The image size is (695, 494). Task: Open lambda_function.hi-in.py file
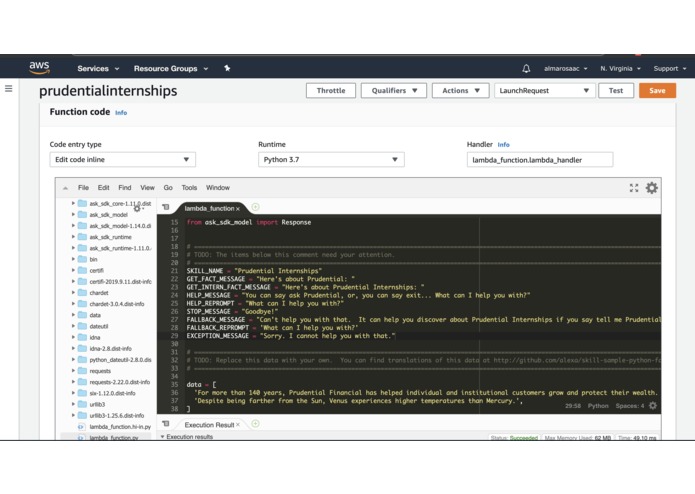tap(120, 427)
